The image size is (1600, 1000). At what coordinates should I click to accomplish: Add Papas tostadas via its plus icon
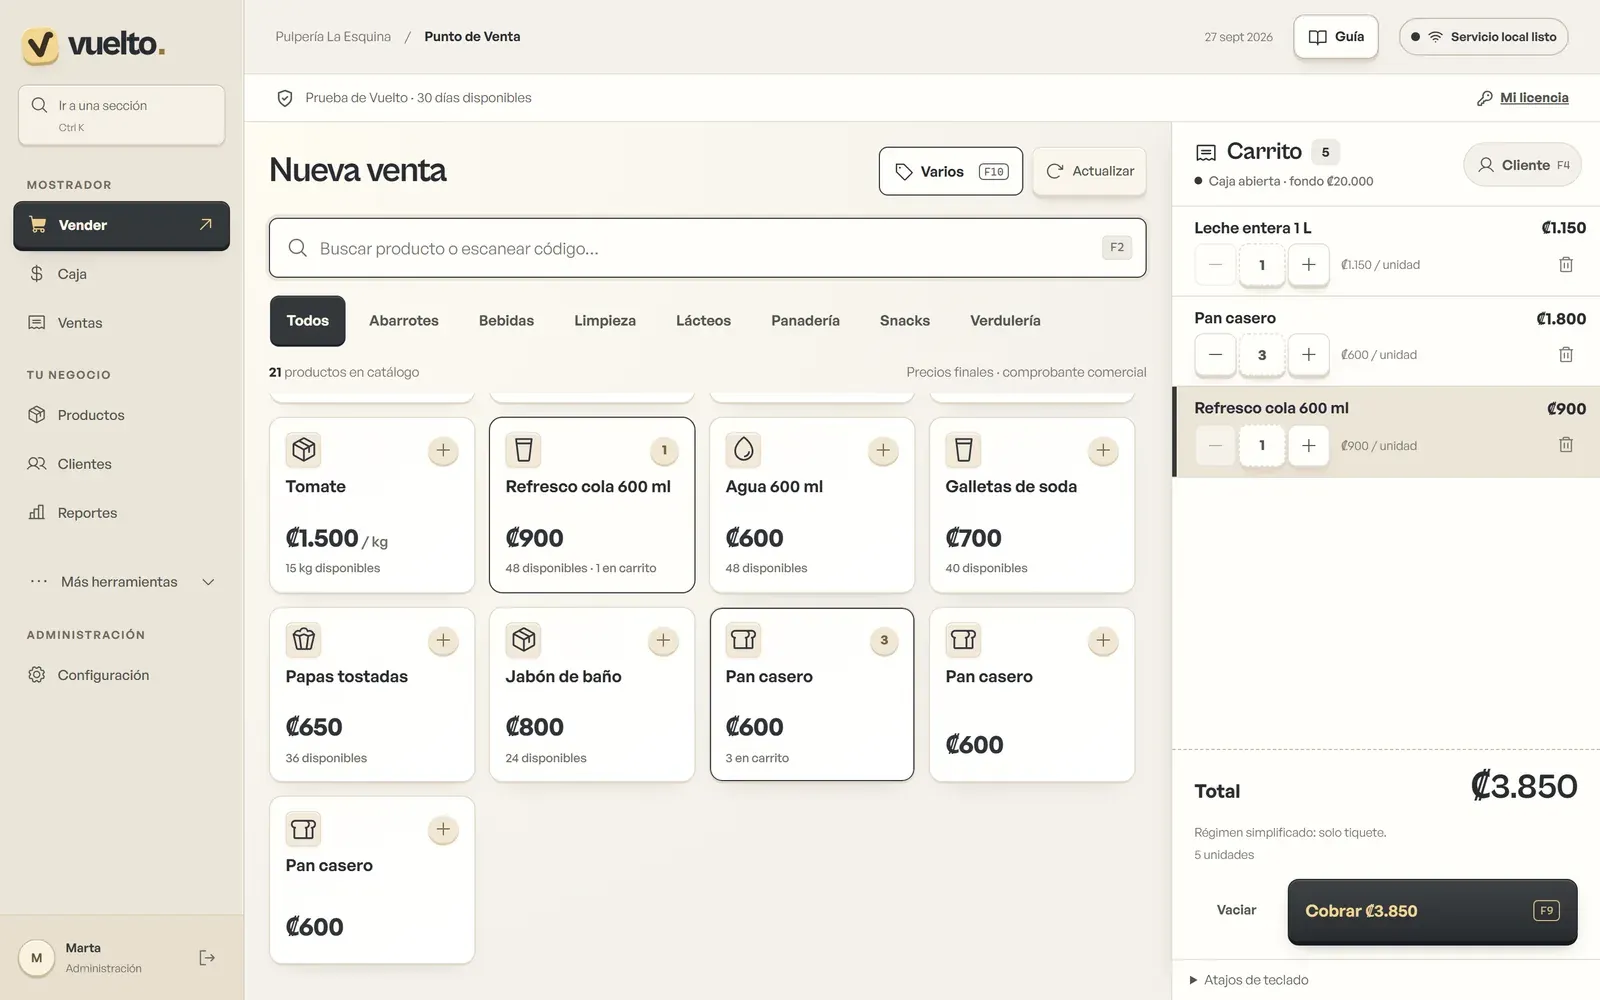point(443,641)
